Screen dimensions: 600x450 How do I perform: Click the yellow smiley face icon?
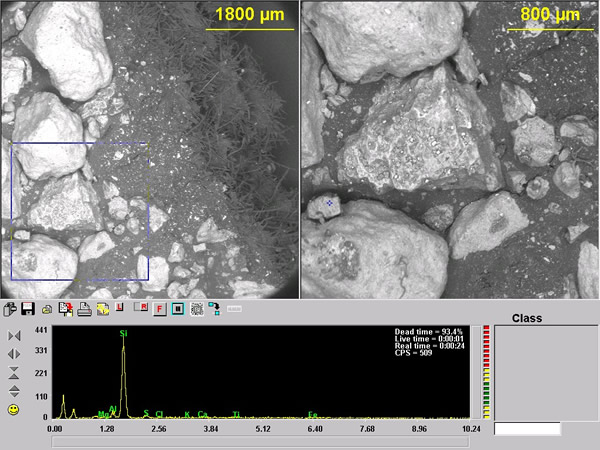[13, 410]
